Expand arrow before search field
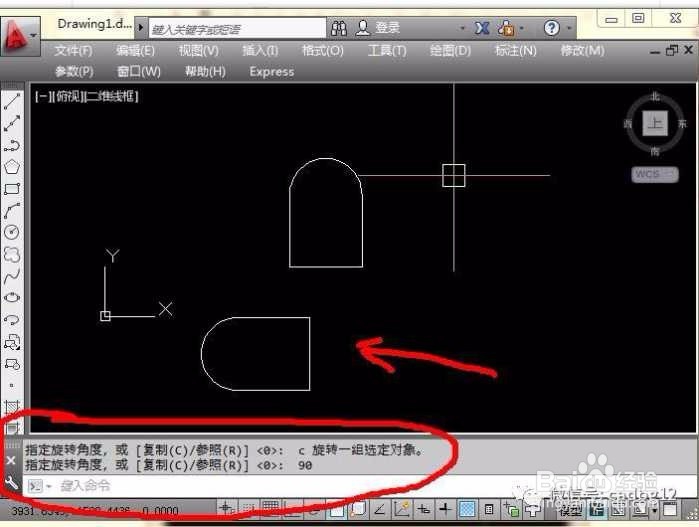 tap(140, 28)
